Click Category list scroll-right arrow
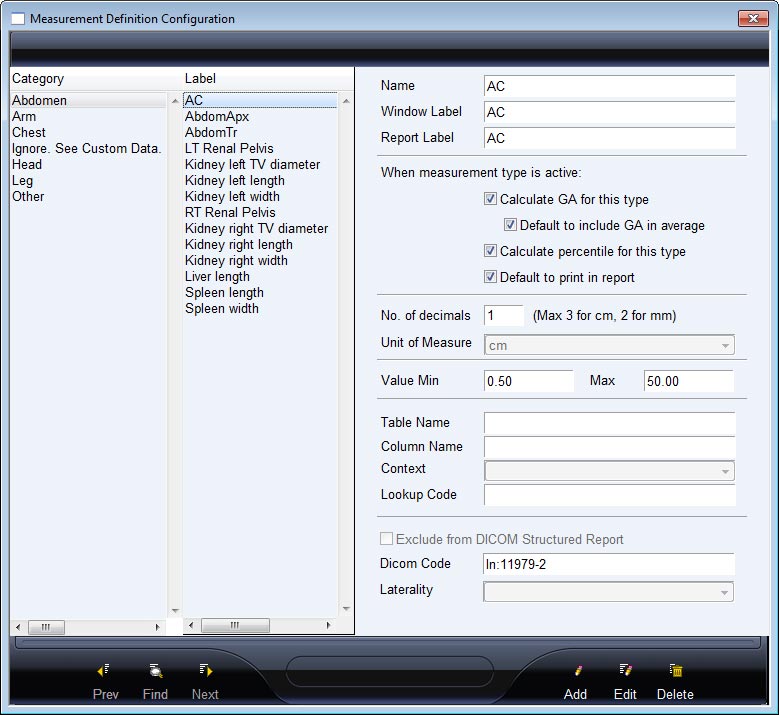This screenshot has width=779, height=715. click(158, 627)
